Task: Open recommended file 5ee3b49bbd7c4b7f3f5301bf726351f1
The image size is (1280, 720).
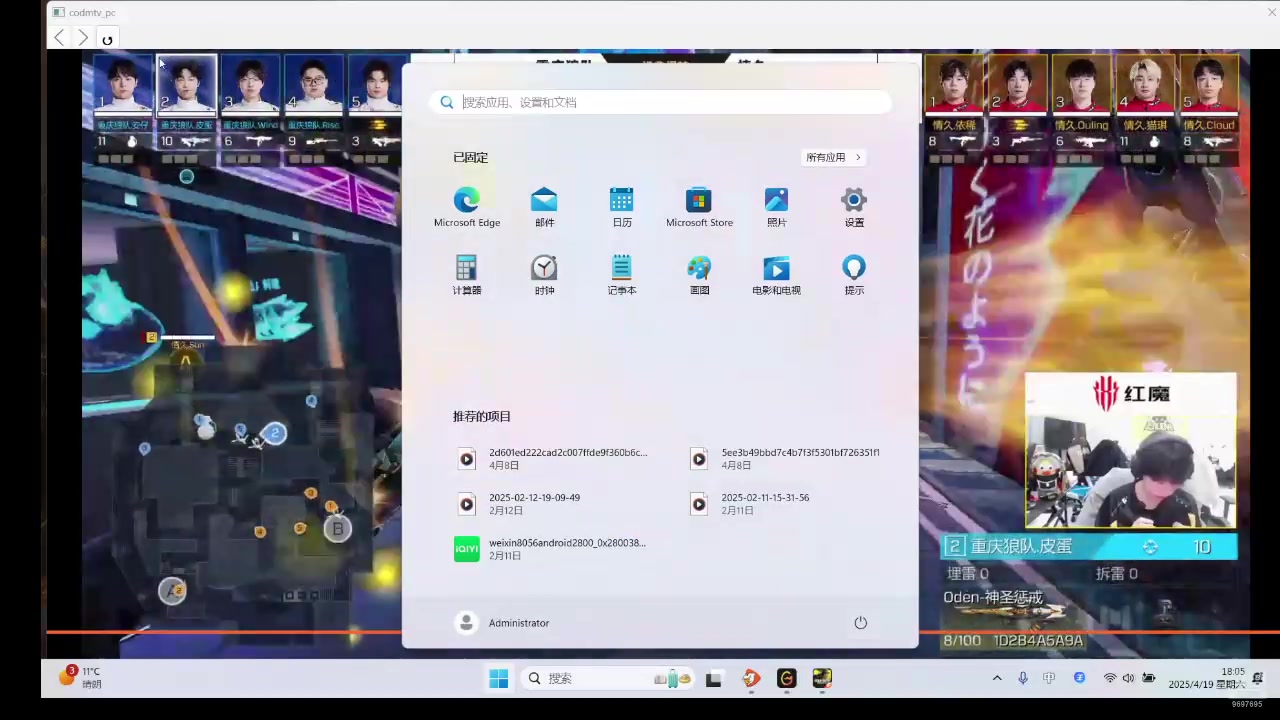Action: [785, 459]
